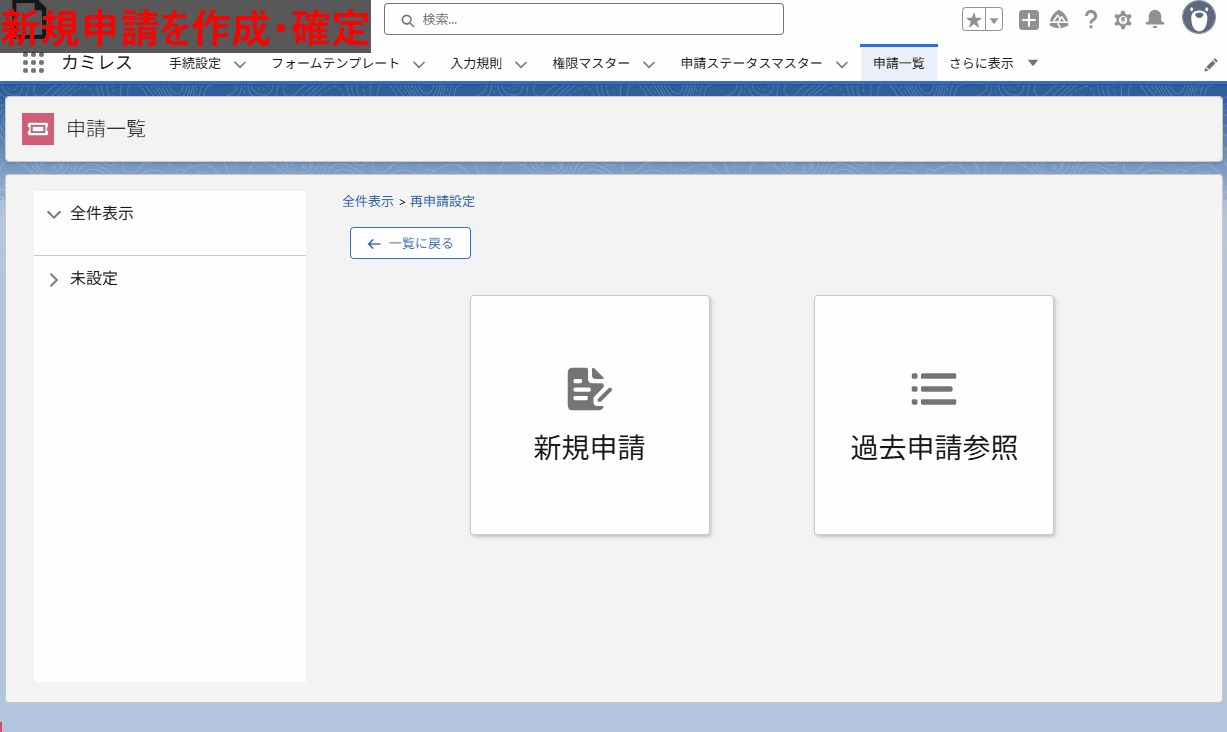Screen dimensions: 1227x732
Task: Open the フォームテンプレート tab dropdown chevron
Action: tap(419, 64)
